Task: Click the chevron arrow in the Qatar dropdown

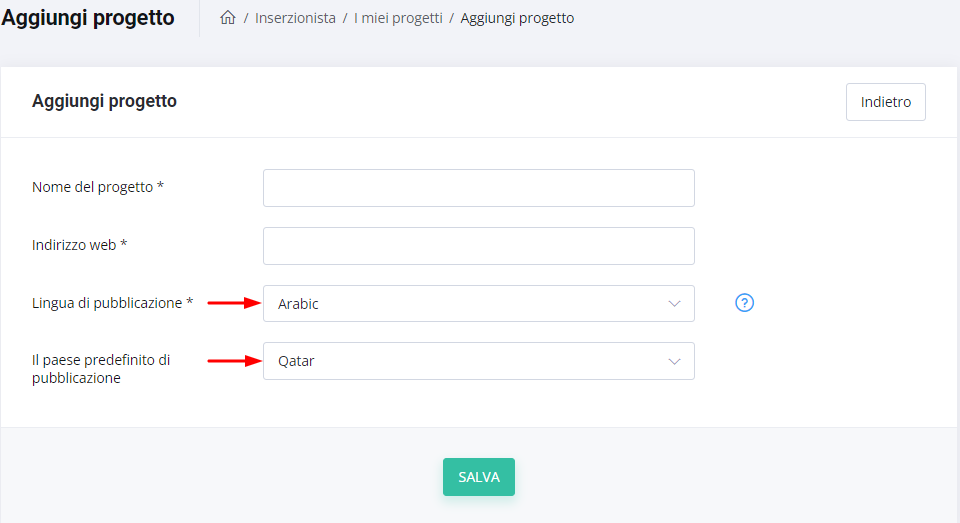Action: click(x=674, y=361)
